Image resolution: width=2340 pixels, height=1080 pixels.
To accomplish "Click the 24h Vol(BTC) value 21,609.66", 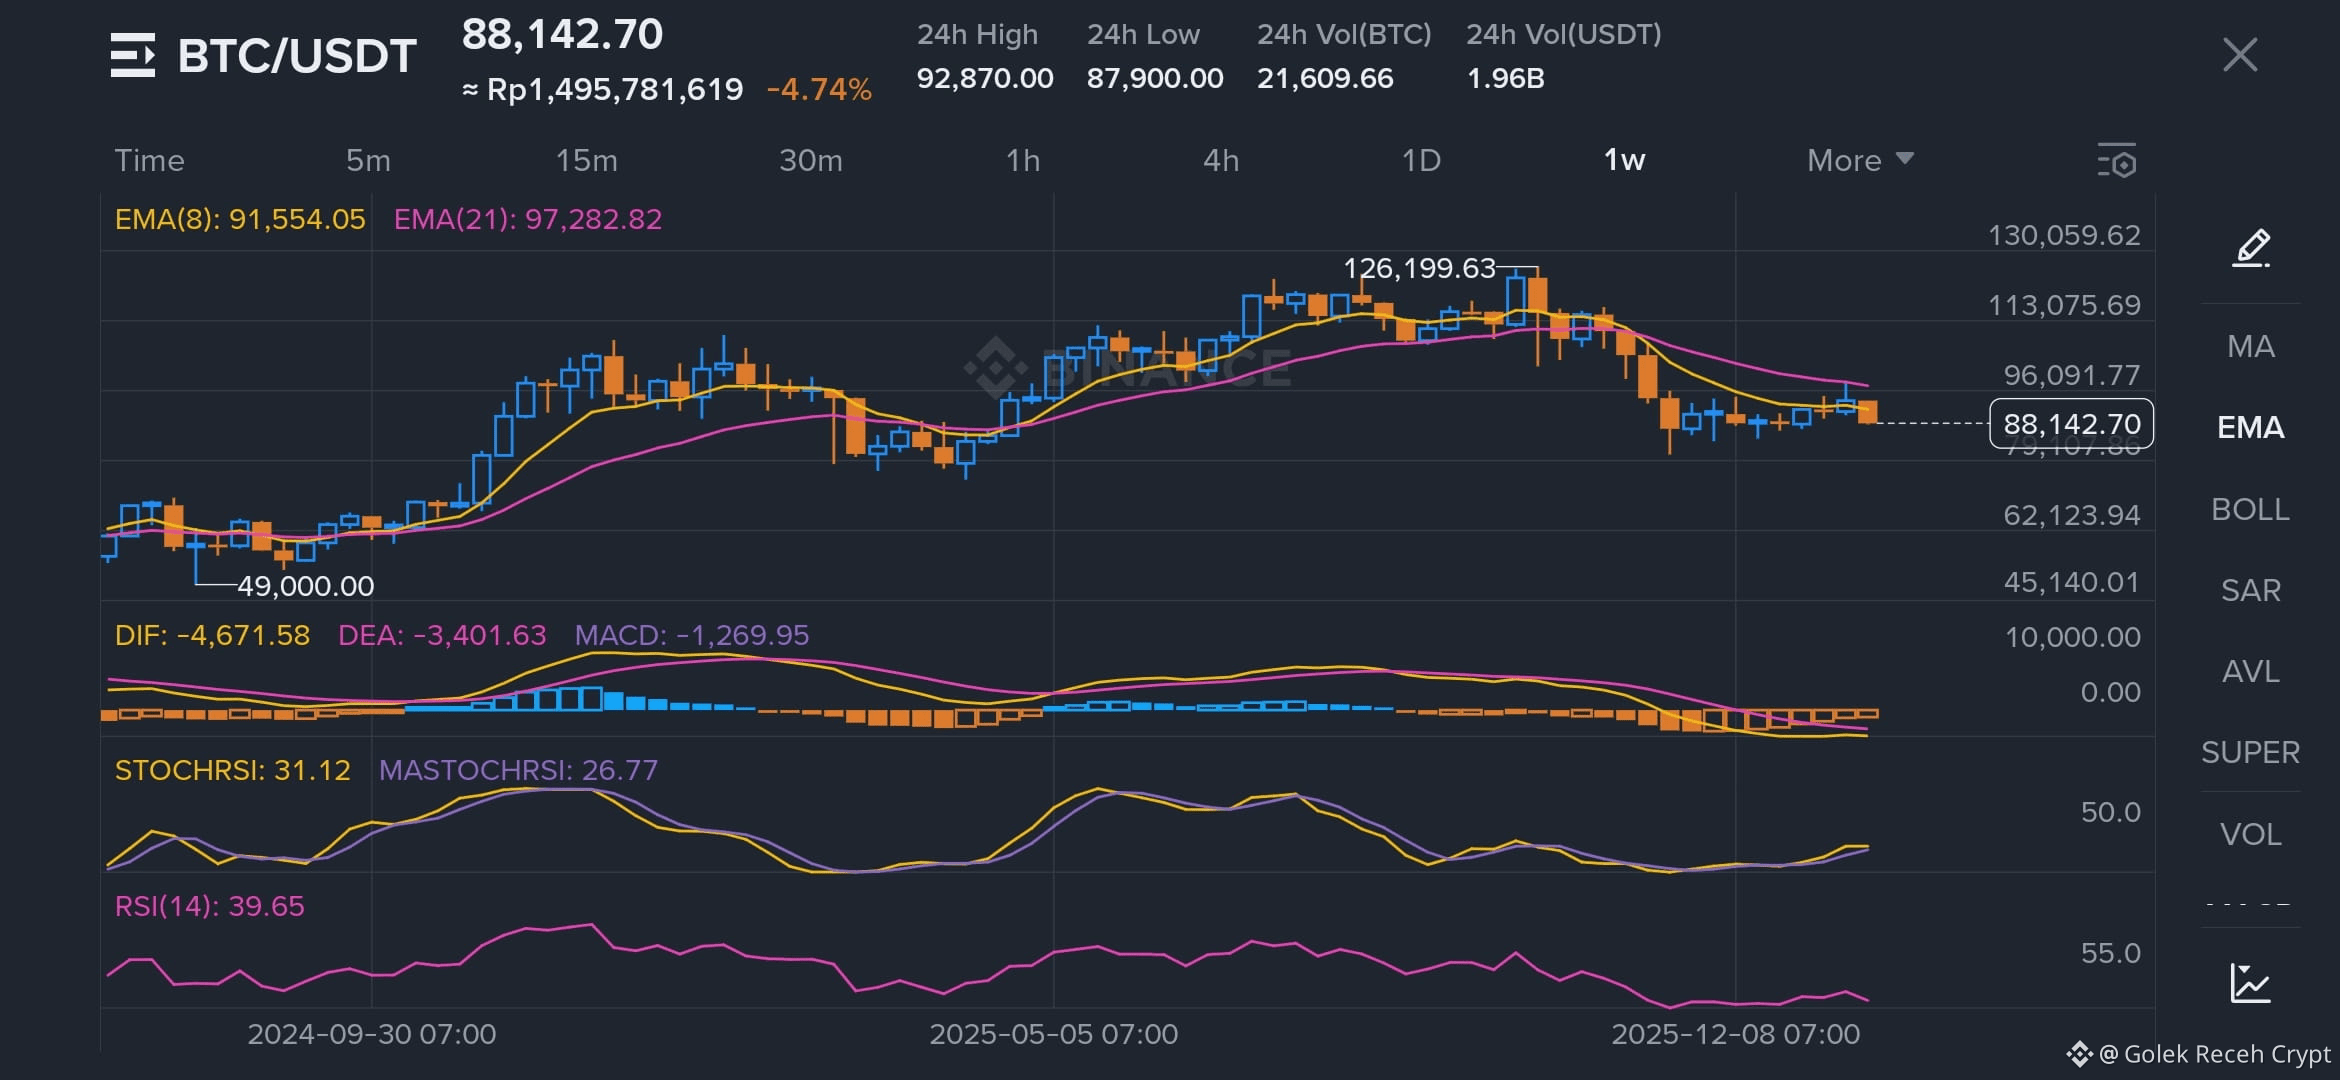I will (x=1325, y=78).
